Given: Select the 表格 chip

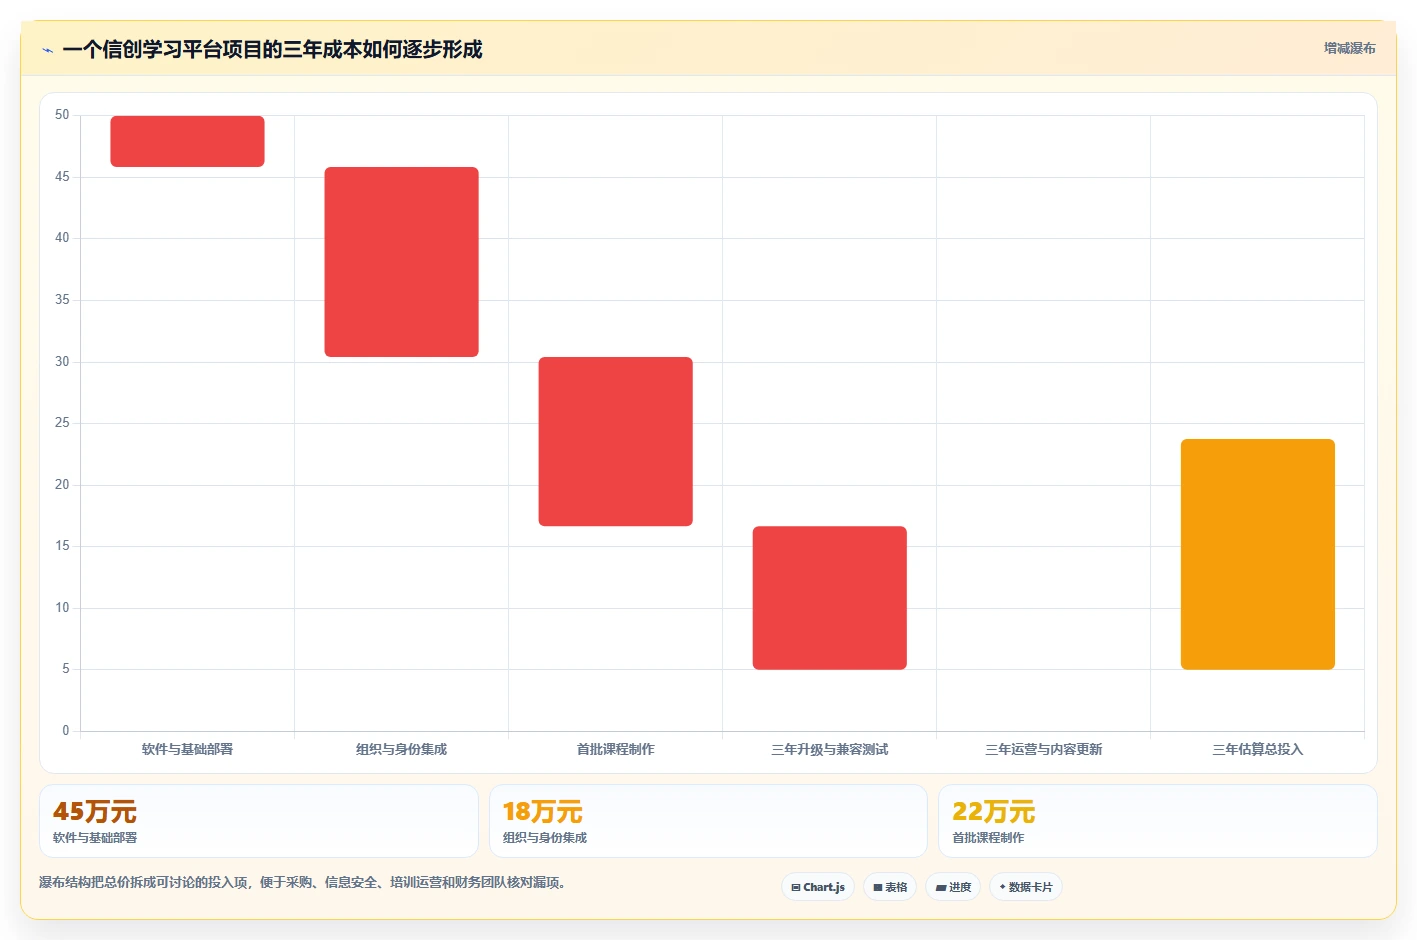Looking at the screenshot, I should coord(890,887).
